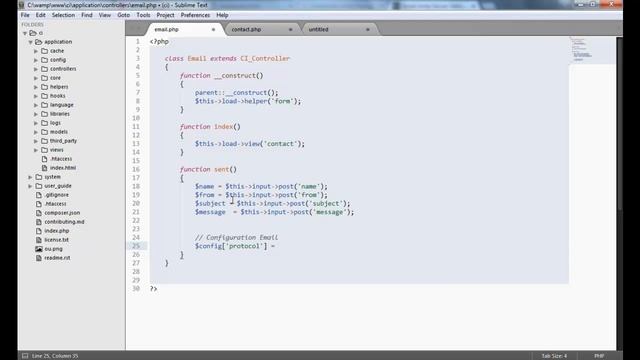The image size is (640, 360).
Task: Expand the controllers folder arrow
Action: coord(36,69)
